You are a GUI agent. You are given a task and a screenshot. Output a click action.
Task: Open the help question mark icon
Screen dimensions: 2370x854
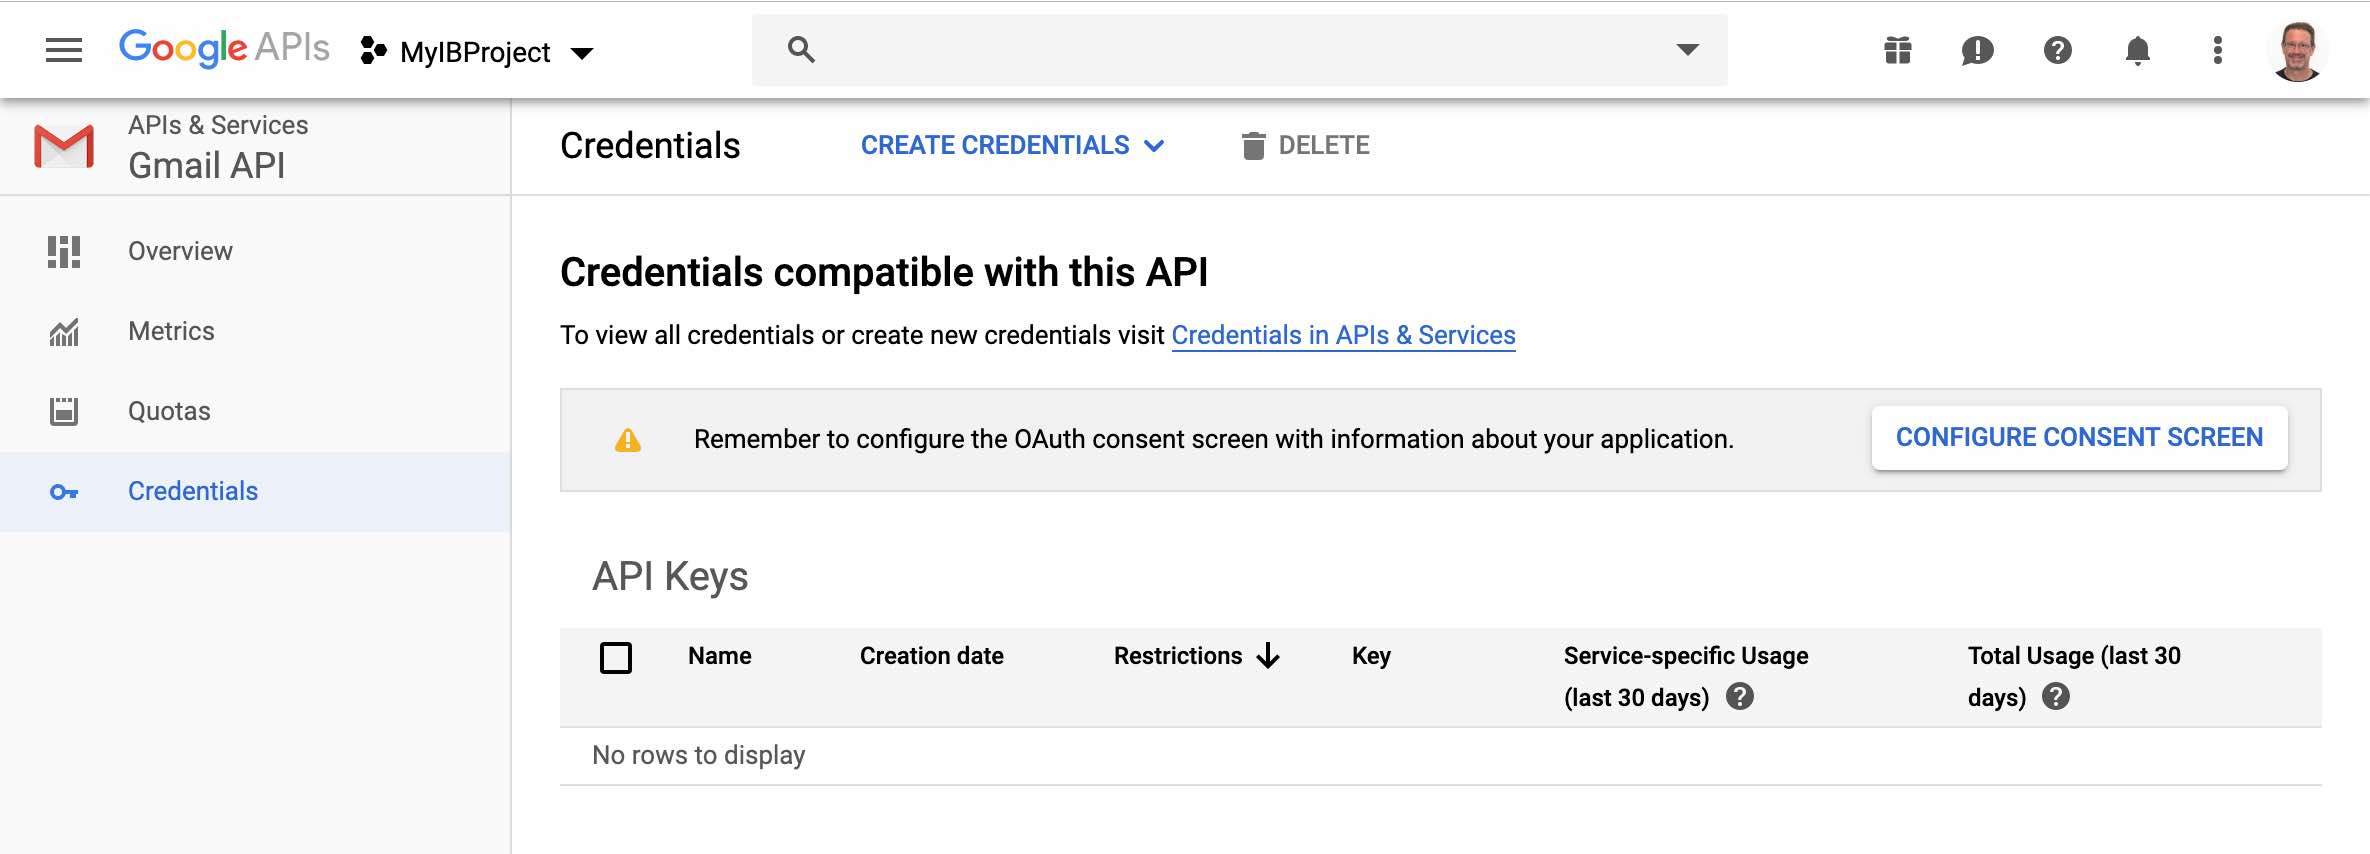[x=2058, y=50]
